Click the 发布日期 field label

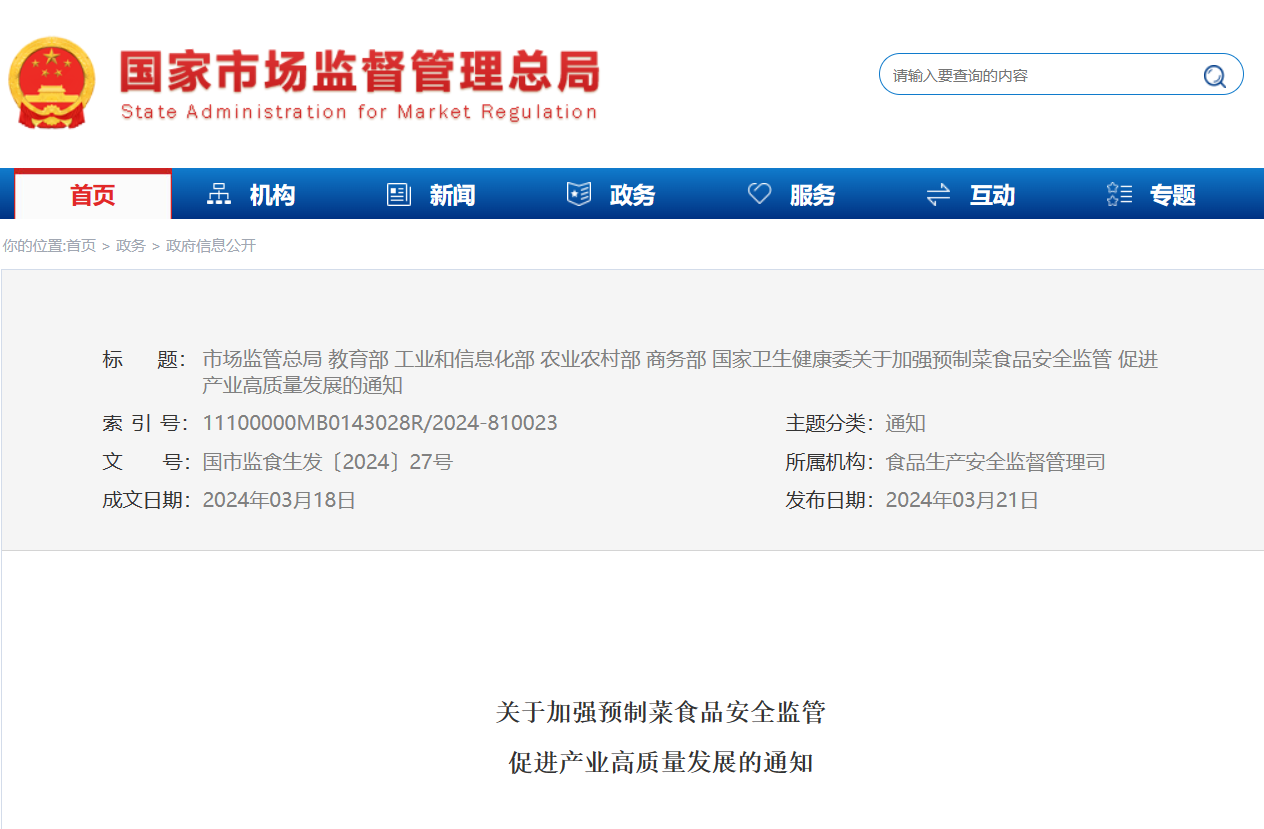point(829,500)
